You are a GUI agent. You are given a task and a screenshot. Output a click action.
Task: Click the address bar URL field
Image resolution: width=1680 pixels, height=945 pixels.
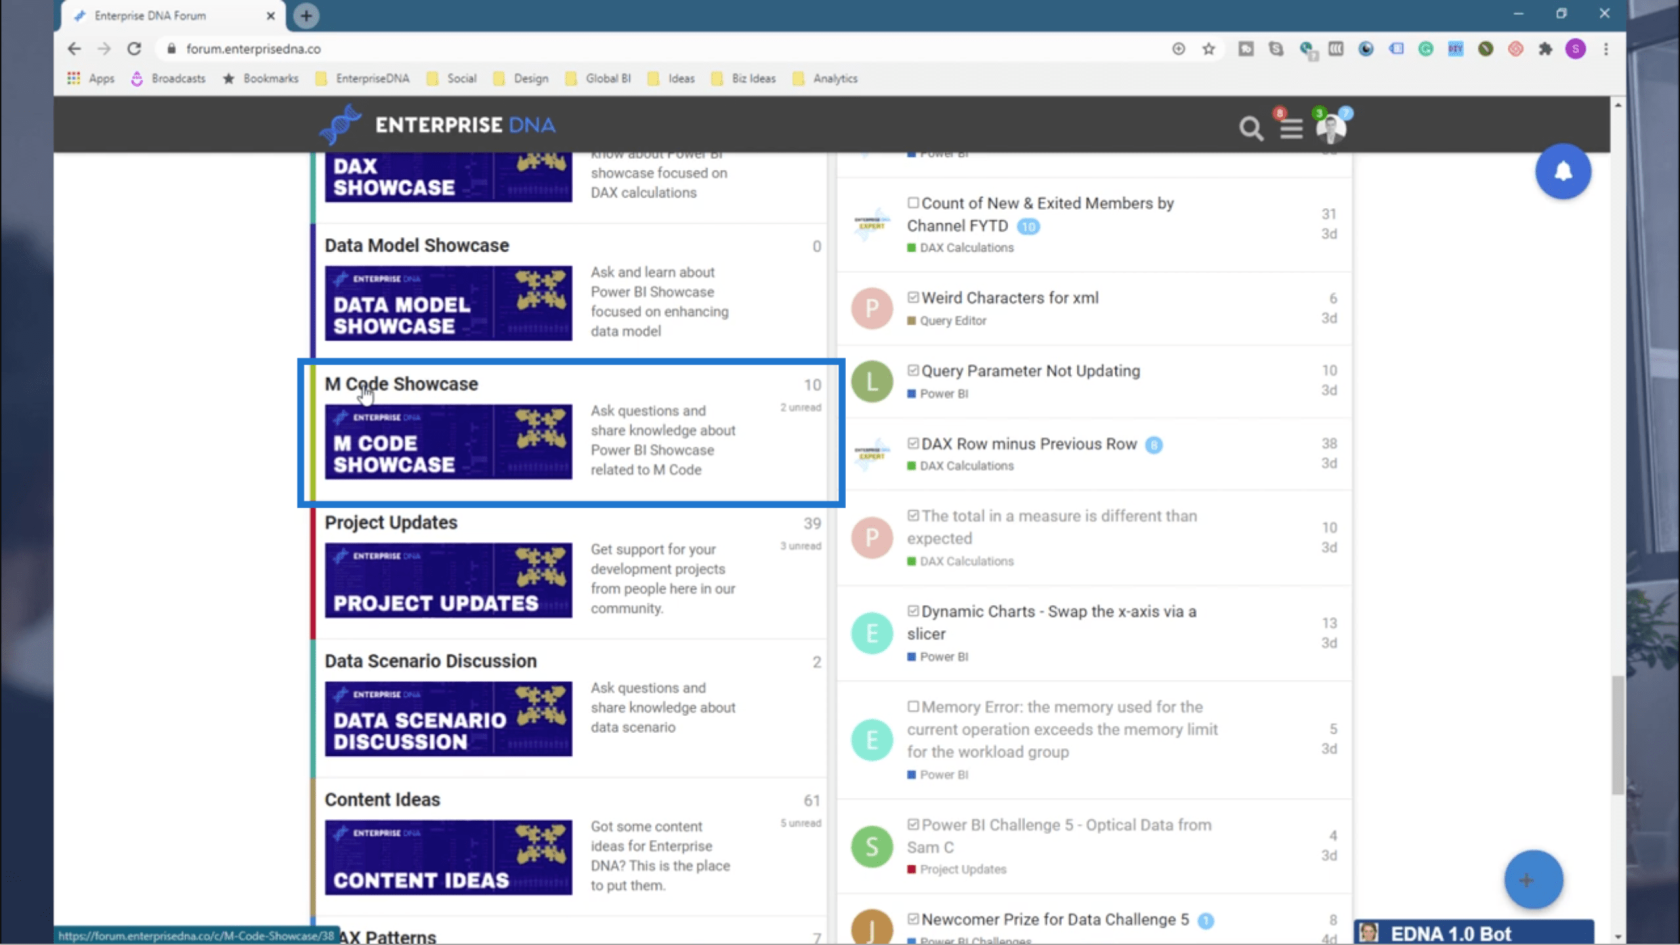click(x=660, y=48)
